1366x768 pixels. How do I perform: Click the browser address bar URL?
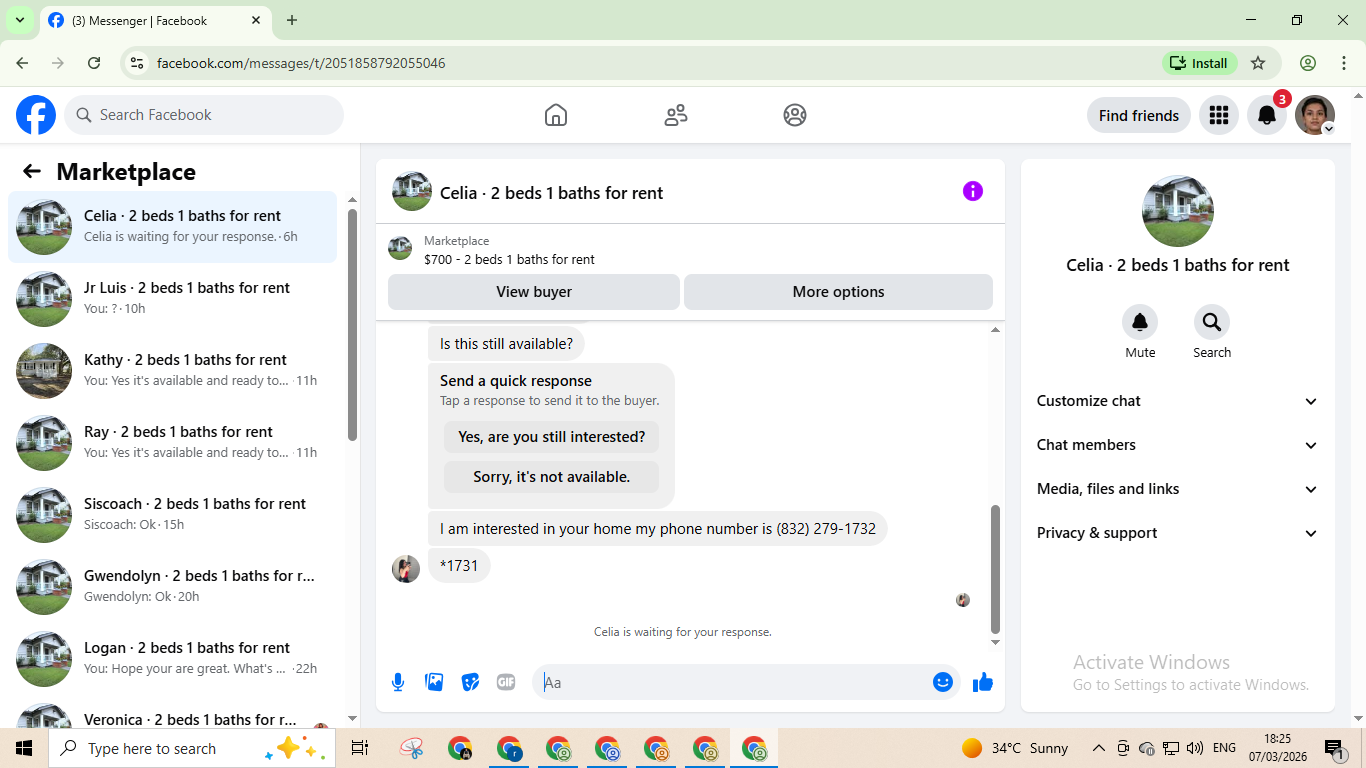301,63
